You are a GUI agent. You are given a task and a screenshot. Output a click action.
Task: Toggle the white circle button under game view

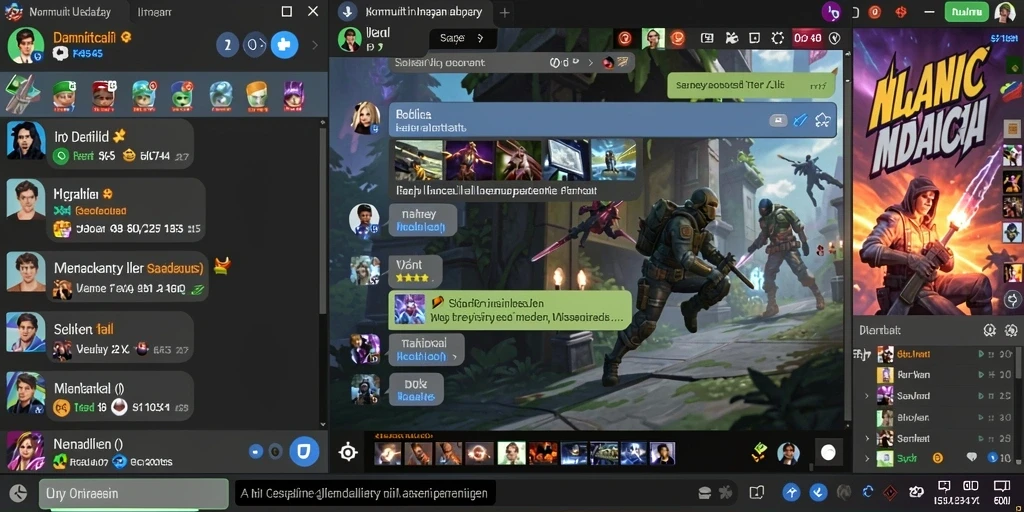coord(828,453)
